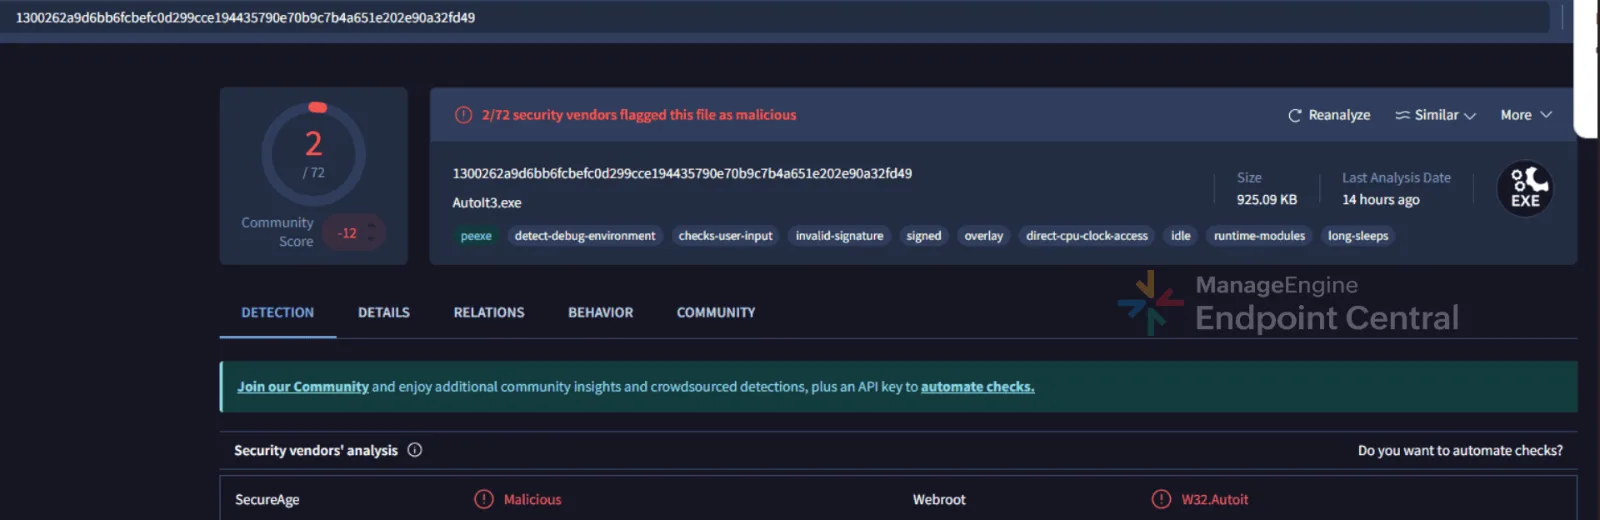Screen dimensions: 1600x520
Task: Select the runtime-modules tag
Action: pos(1260,236)
